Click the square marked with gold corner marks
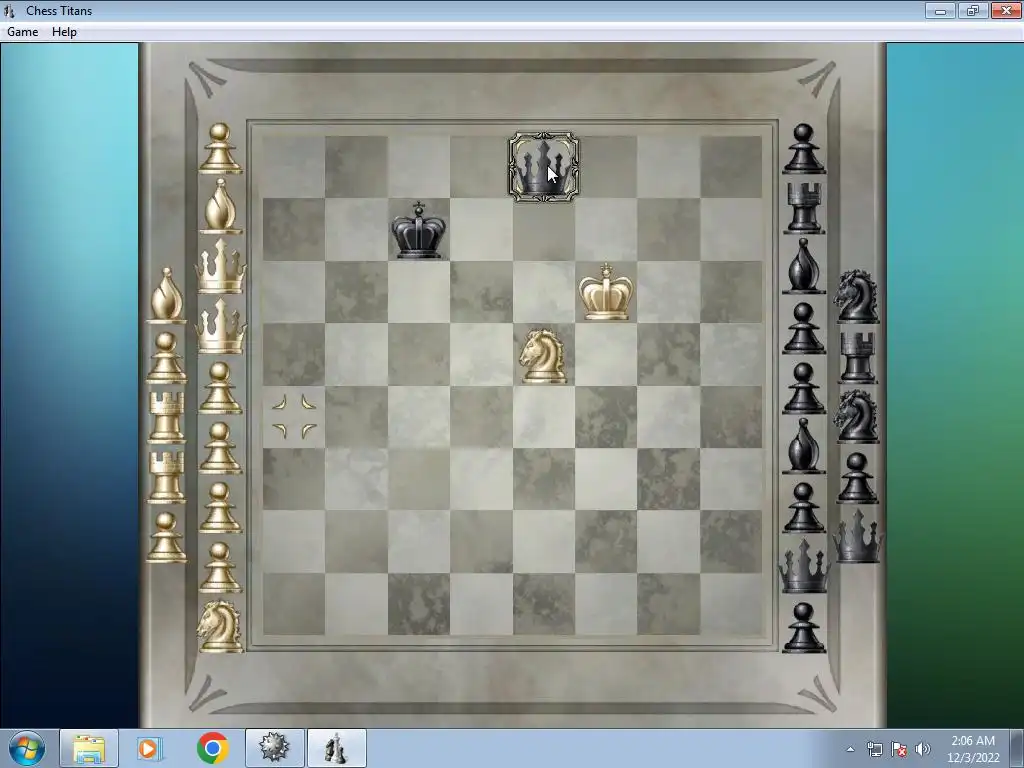Viewport: 1024px width, 768px height. coord(294,417)
